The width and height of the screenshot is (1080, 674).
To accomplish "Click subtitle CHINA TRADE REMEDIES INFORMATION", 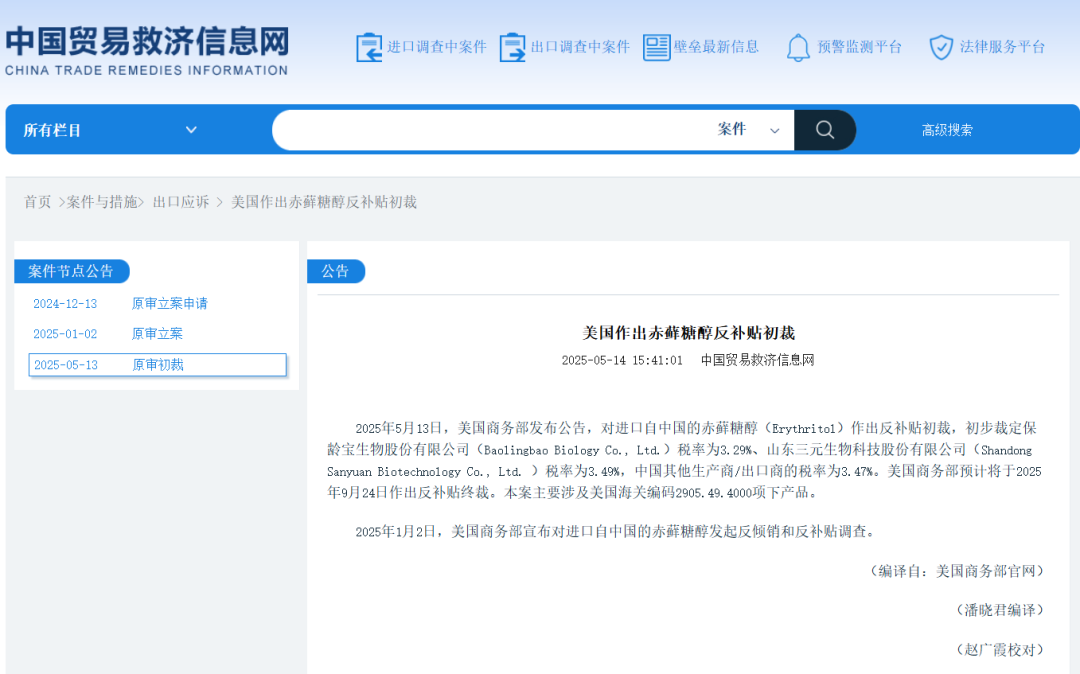I will coord(147,70).
